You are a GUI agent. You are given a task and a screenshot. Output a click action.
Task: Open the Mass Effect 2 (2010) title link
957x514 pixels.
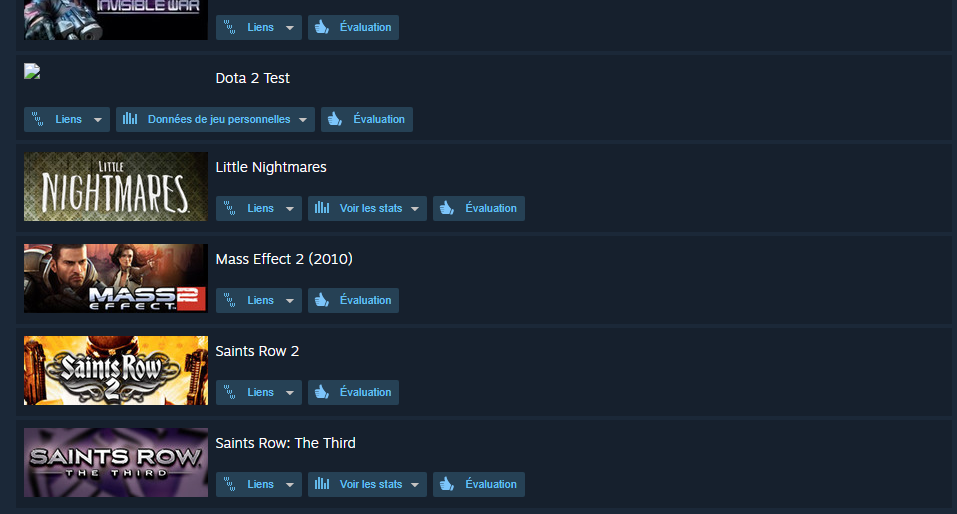pyautogui.click(x=284, y=259)
